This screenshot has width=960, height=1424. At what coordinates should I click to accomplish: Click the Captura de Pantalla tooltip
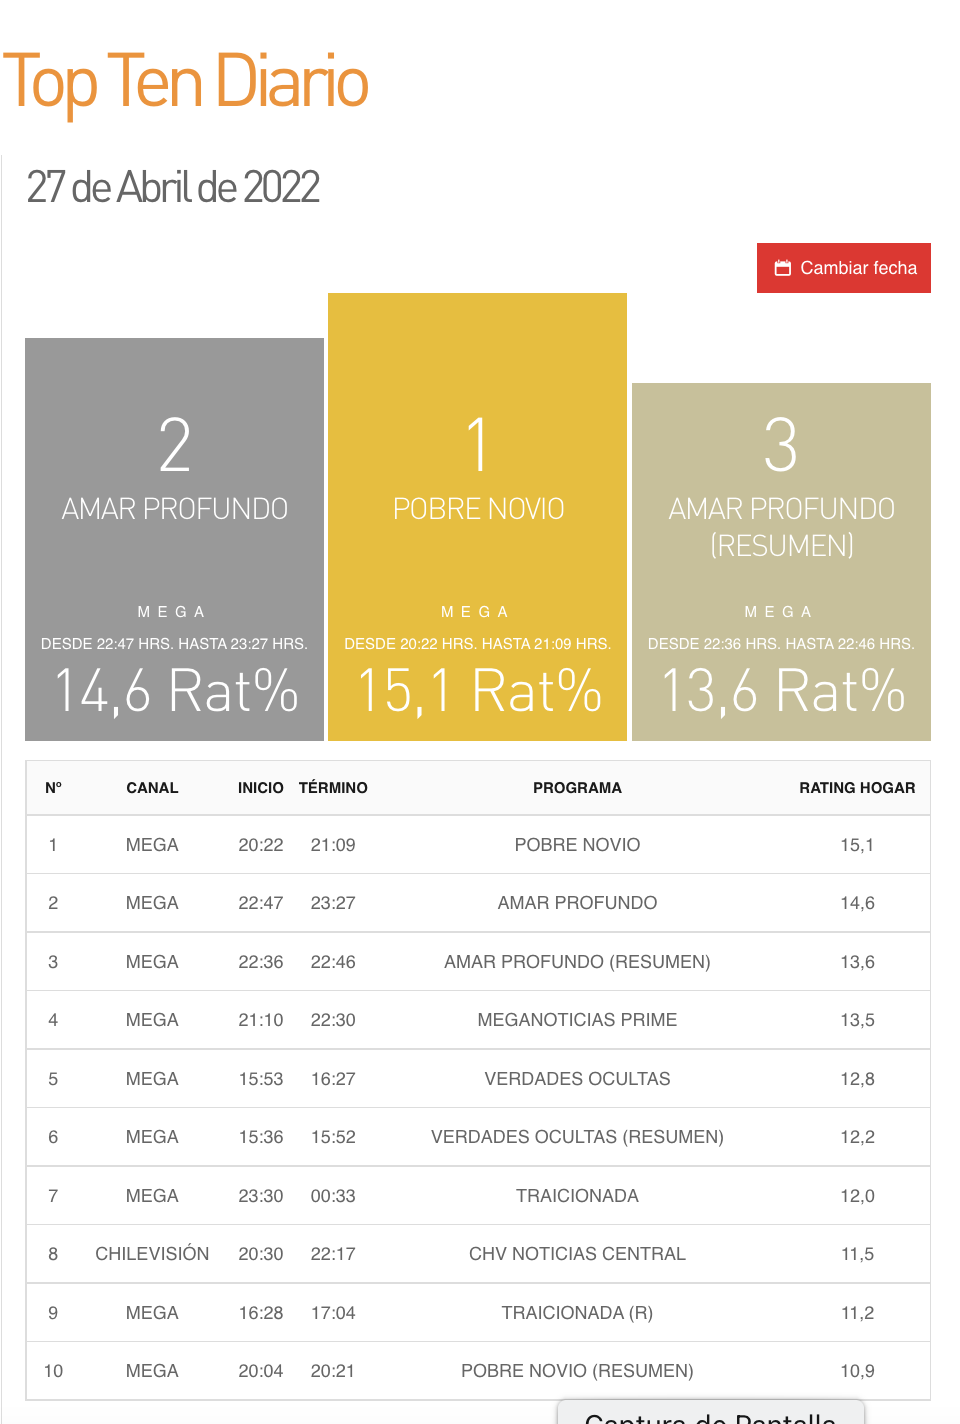point(710,1415)
